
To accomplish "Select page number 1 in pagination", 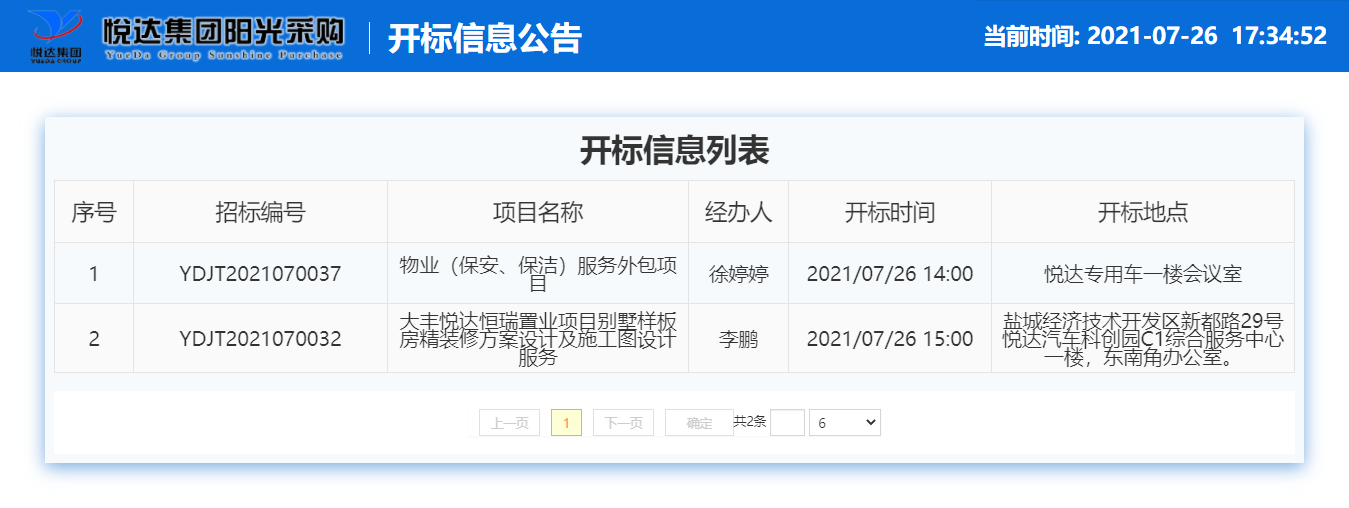I will point(566,423).
